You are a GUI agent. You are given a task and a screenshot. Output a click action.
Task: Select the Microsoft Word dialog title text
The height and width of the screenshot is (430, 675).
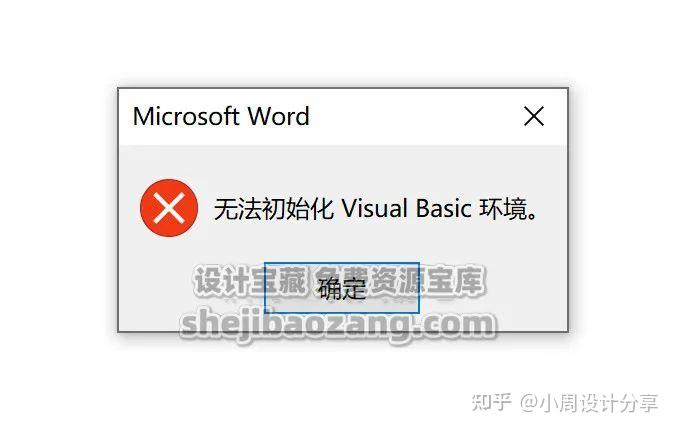(221, 116)
